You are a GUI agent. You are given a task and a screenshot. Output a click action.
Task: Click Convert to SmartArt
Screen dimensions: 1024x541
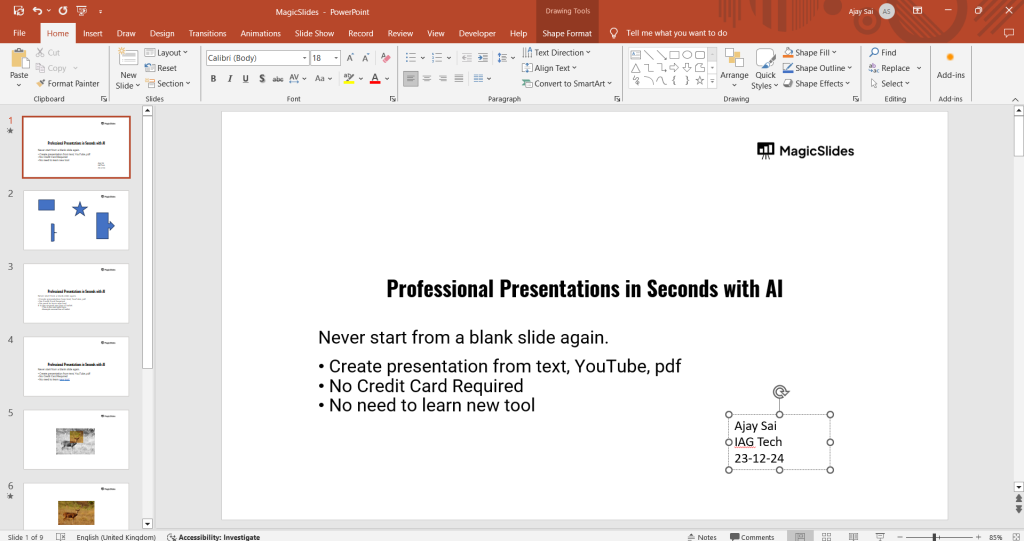567,84
